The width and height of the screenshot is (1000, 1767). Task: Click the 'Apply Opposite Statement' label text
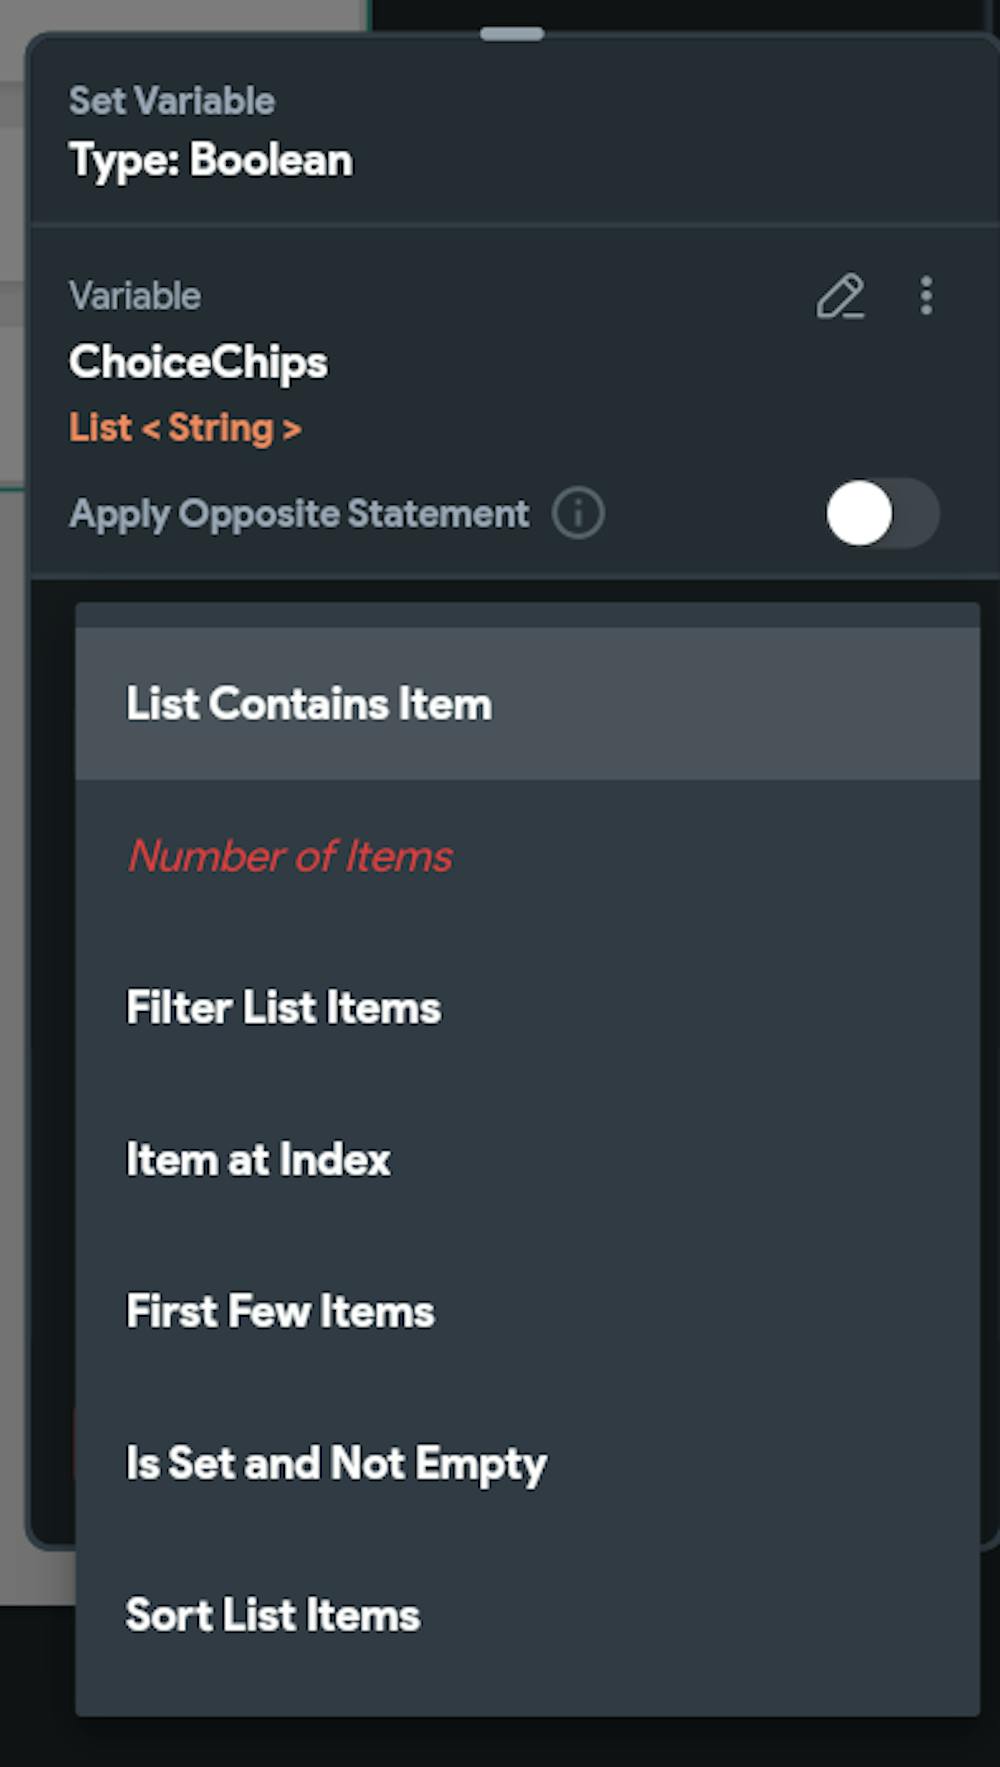coord(299,514)
